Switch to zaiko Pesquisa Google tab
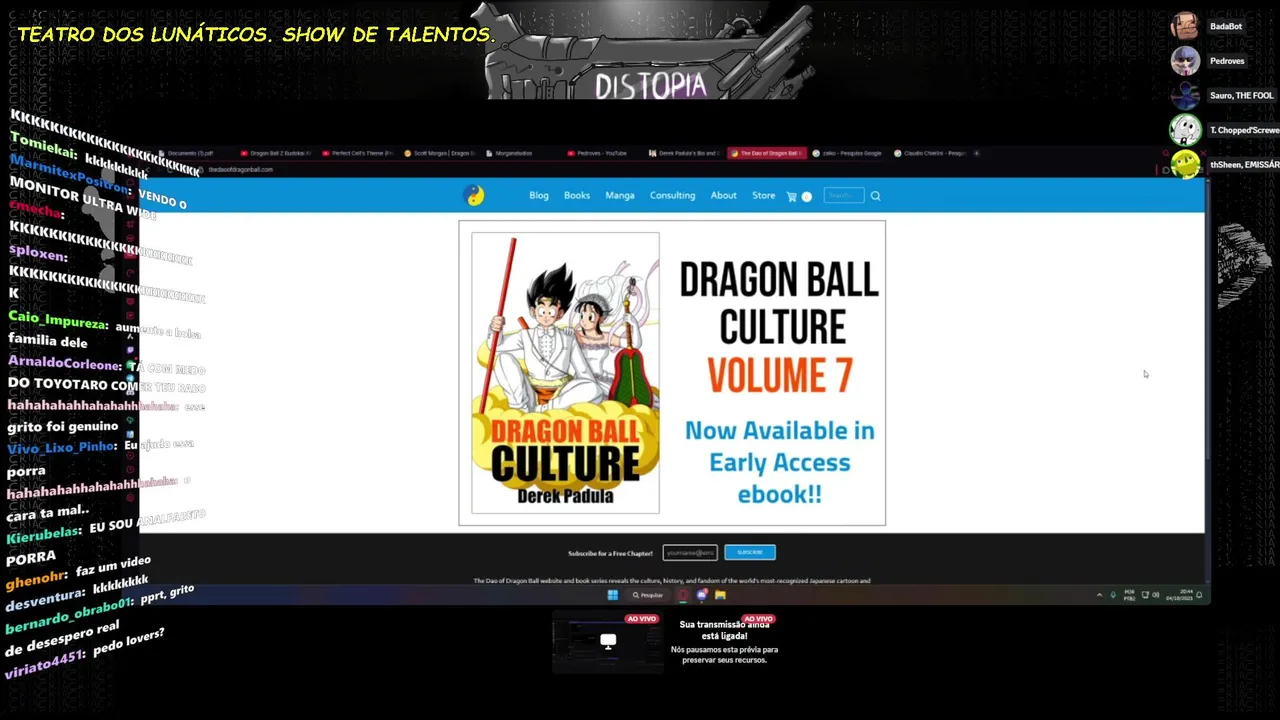Viewport: 1280px width, 720px height. (850, 153)
